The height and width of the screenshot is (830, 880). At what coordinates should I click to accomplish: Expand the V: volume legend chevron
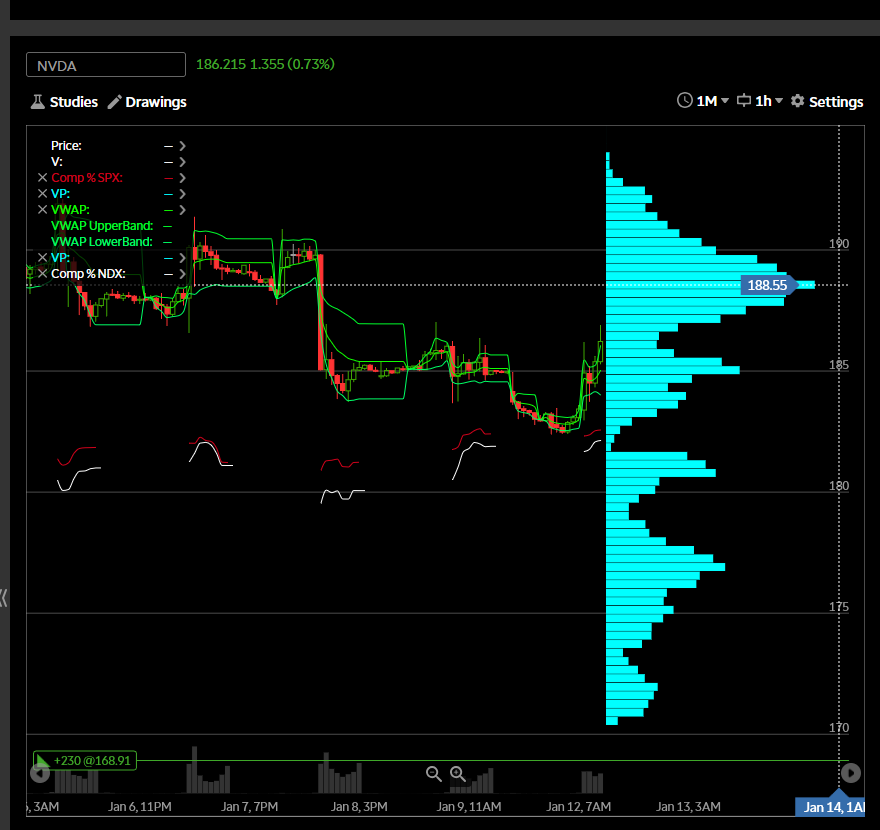click(183, 162)
